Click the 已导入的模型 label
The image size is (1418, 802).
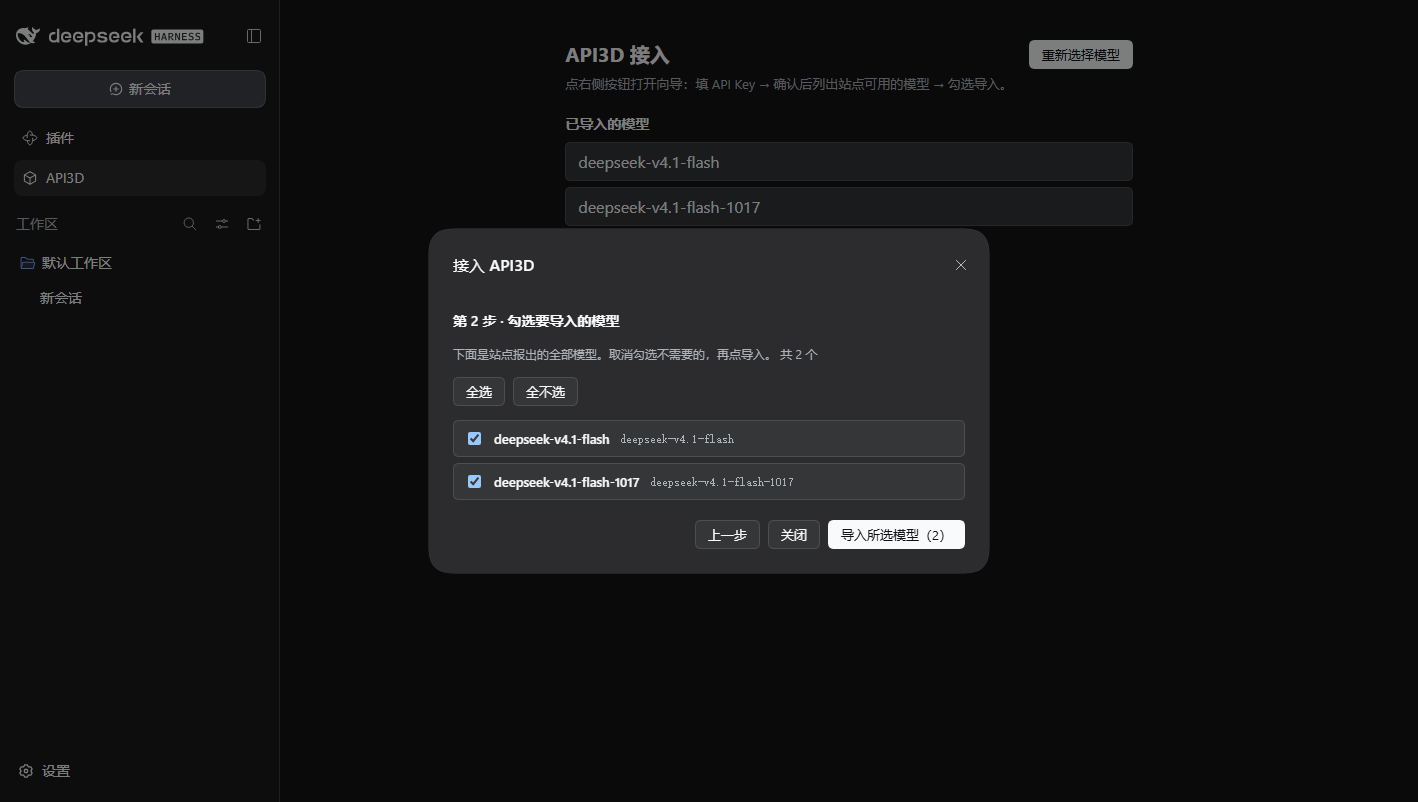(x=607, y=124)
